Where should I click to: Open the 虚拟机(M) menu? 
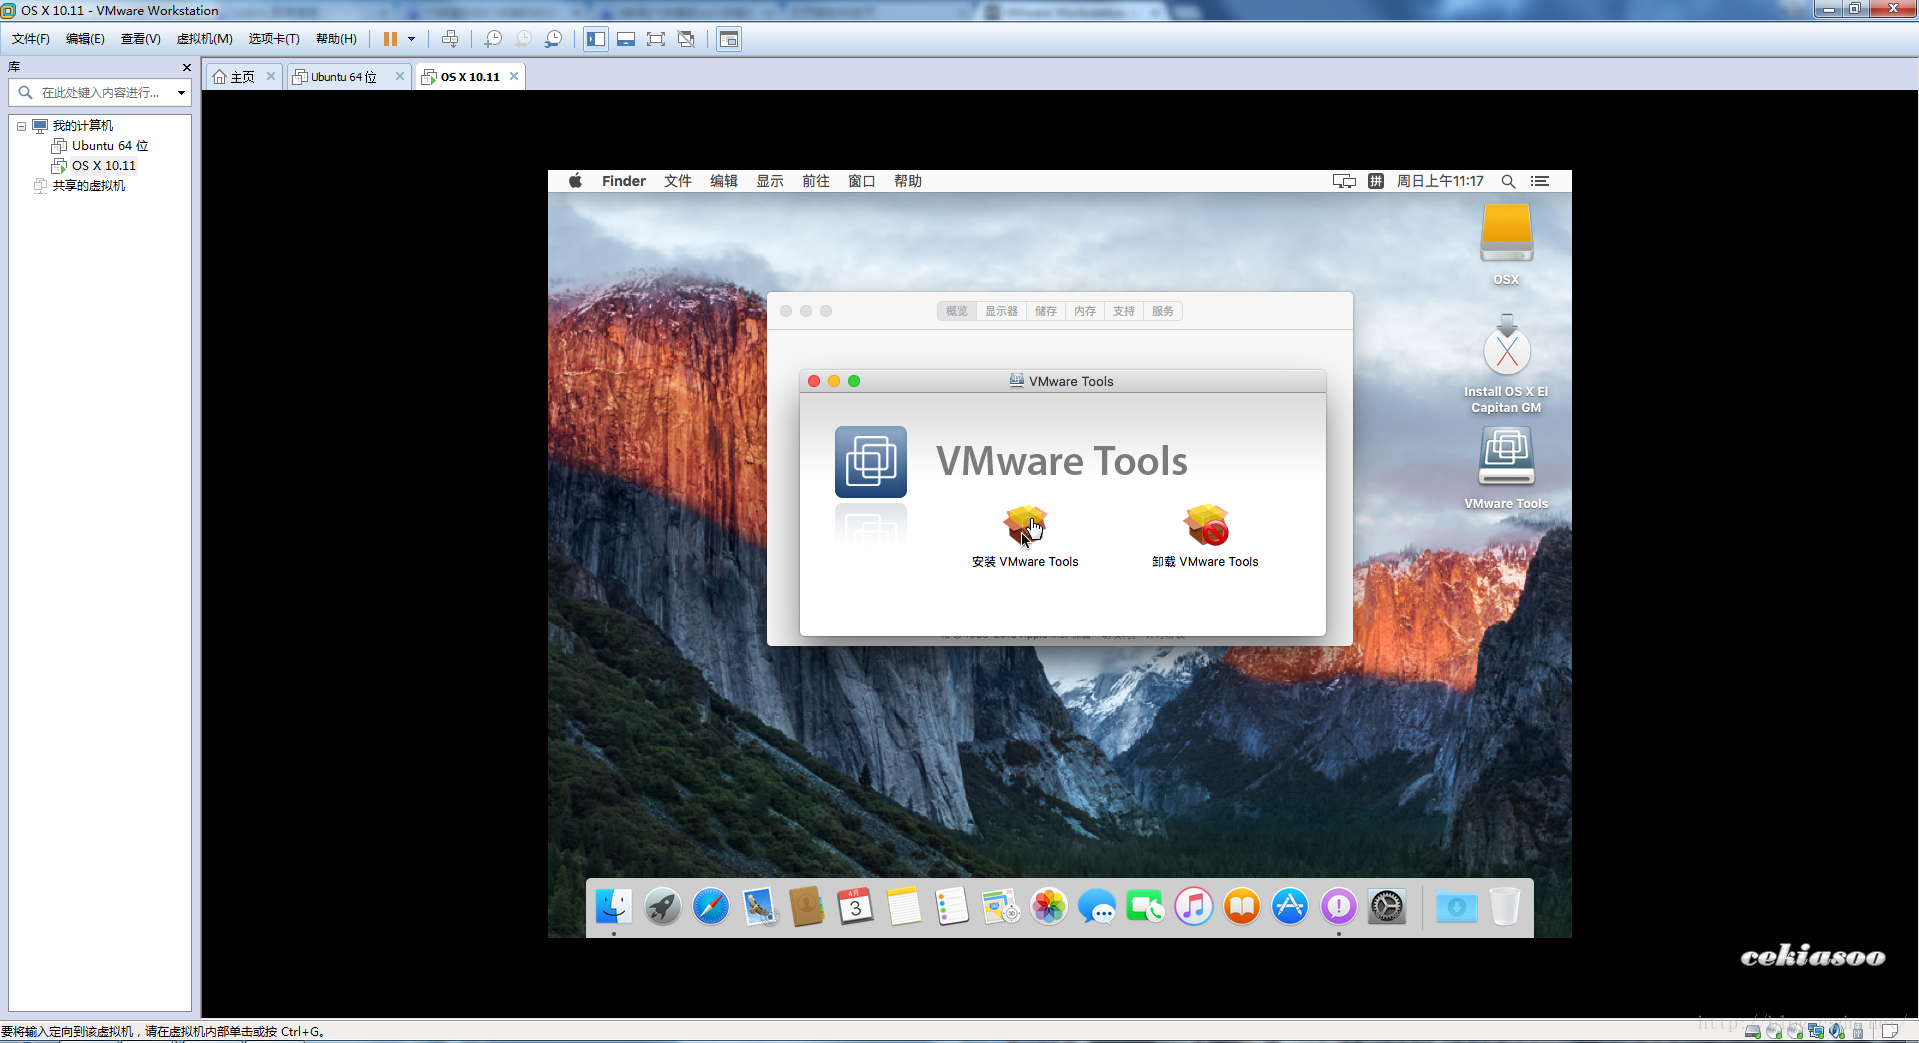click(x=204, y=39)
